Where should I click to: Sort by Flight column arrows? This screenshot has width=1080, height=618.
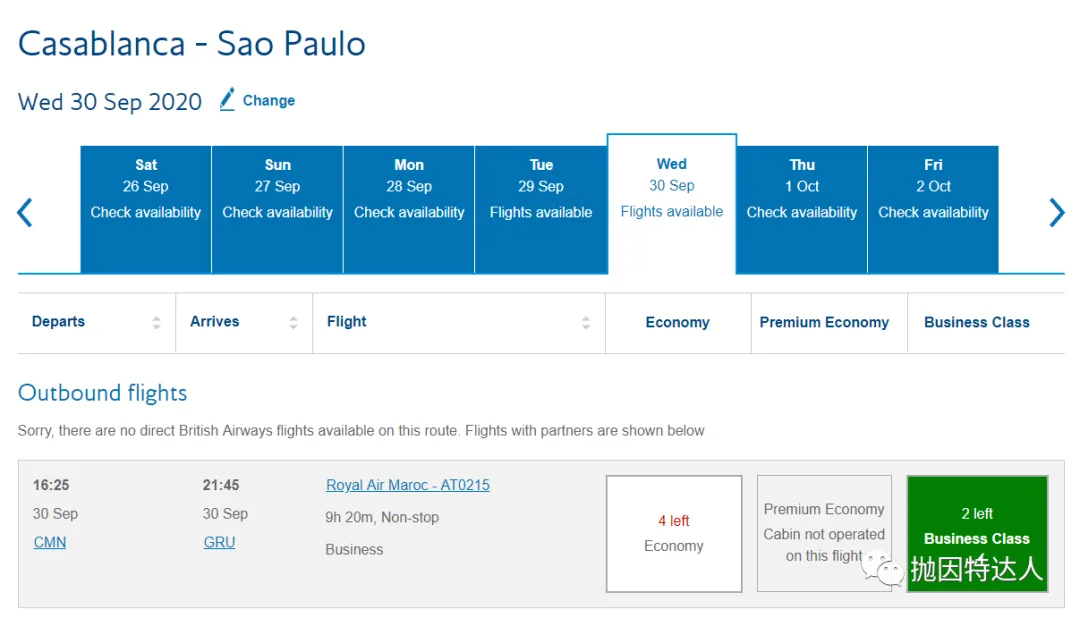point(586,322)
